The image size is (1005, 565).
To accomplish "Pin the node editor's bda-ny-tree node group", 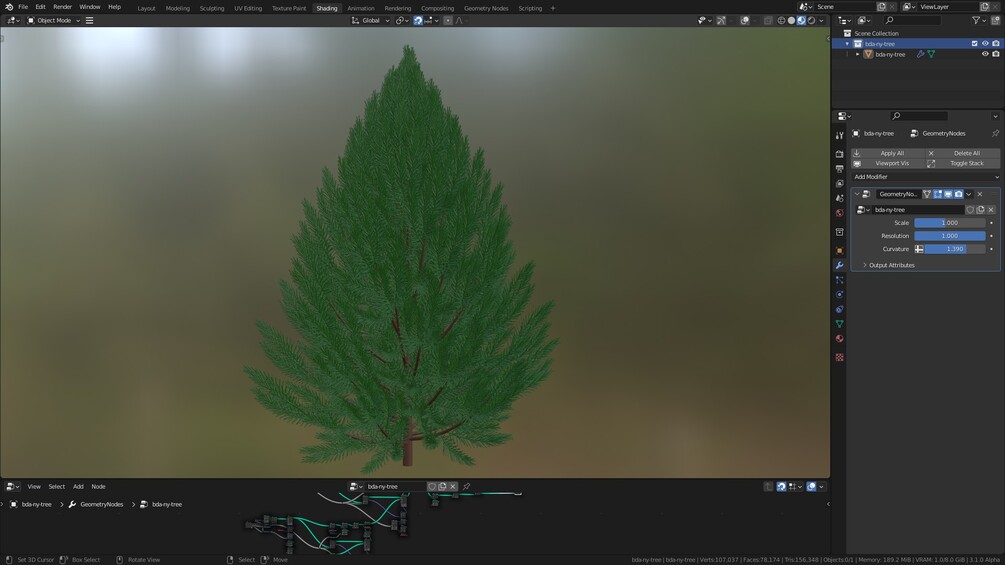I will [x=467, y=487].
